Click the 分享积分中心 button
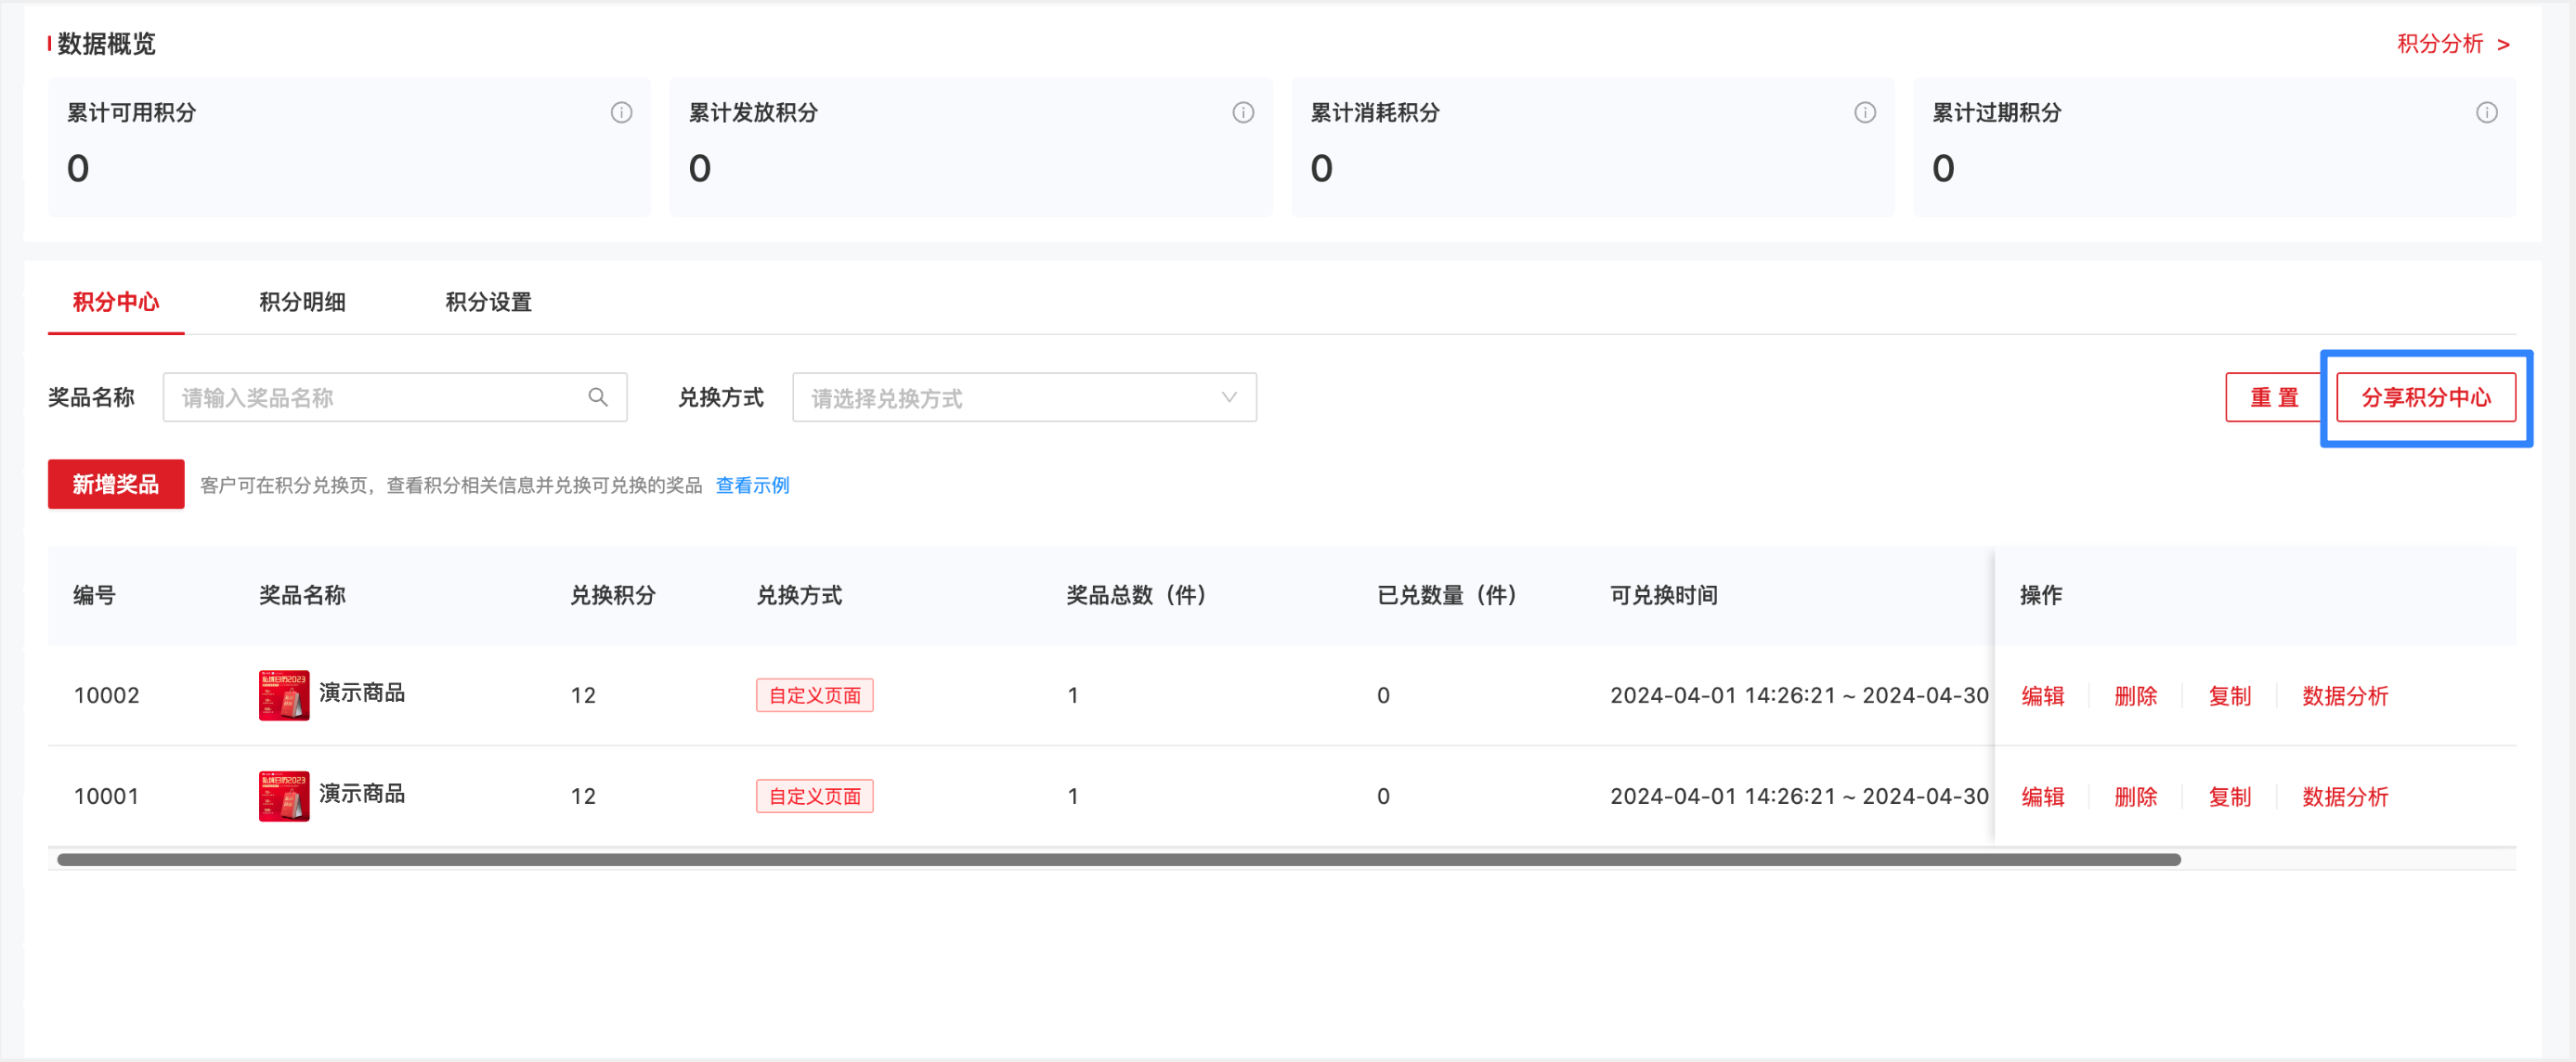 pos(2426,397)
